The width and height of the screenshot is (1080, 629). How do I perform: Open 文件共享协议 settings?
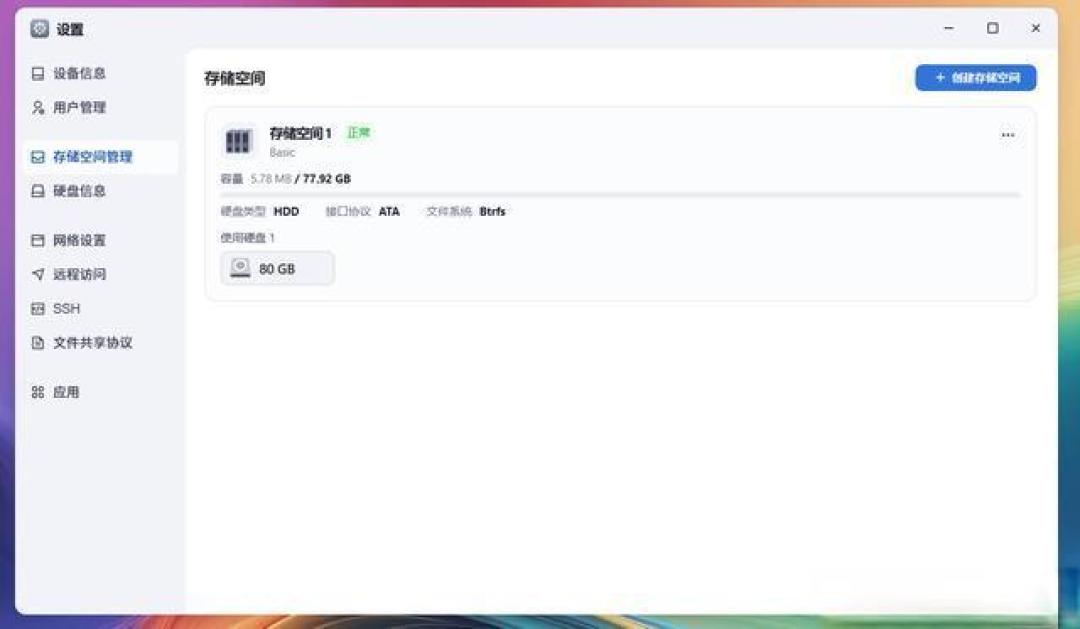pos(101,342)
